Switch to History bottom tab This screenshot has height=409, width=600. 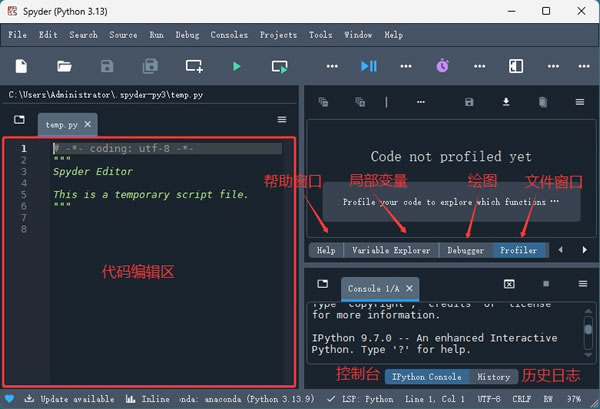(494, 377)
